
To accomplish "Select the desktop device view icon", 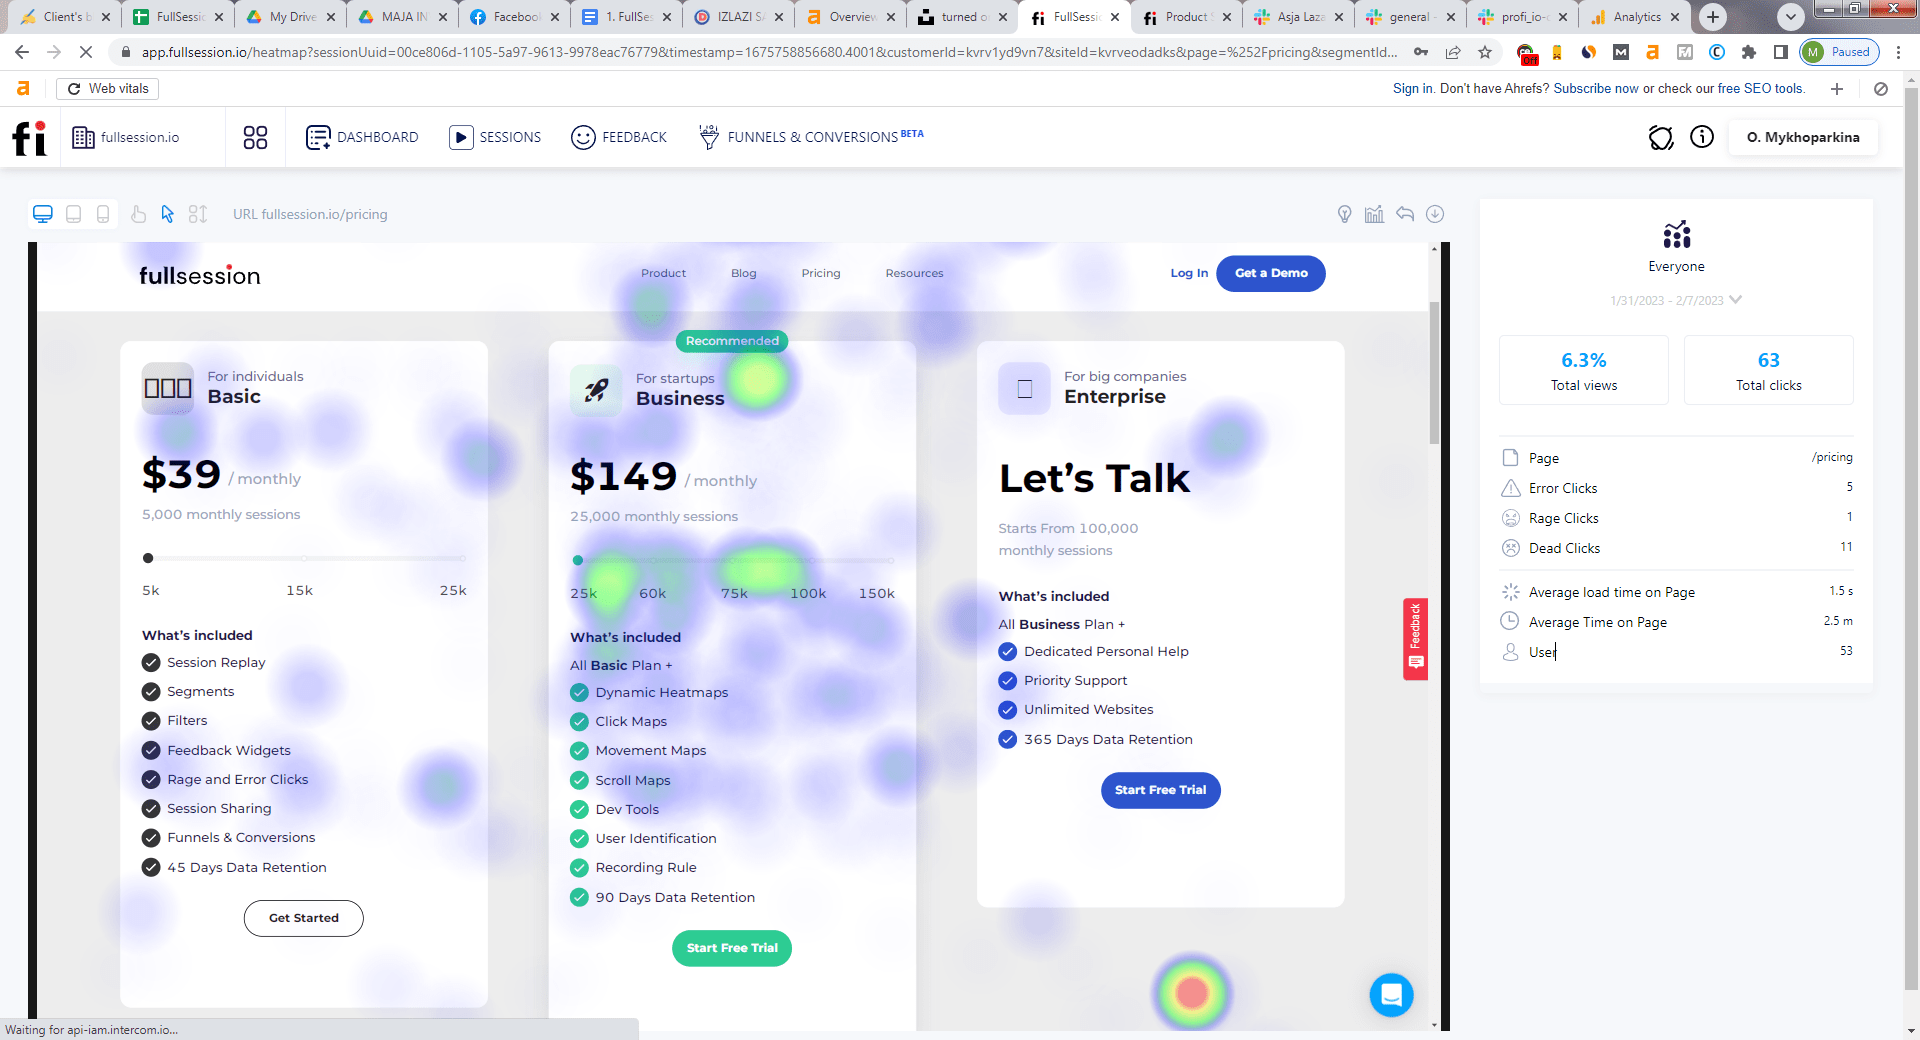I will pos(42,214).
